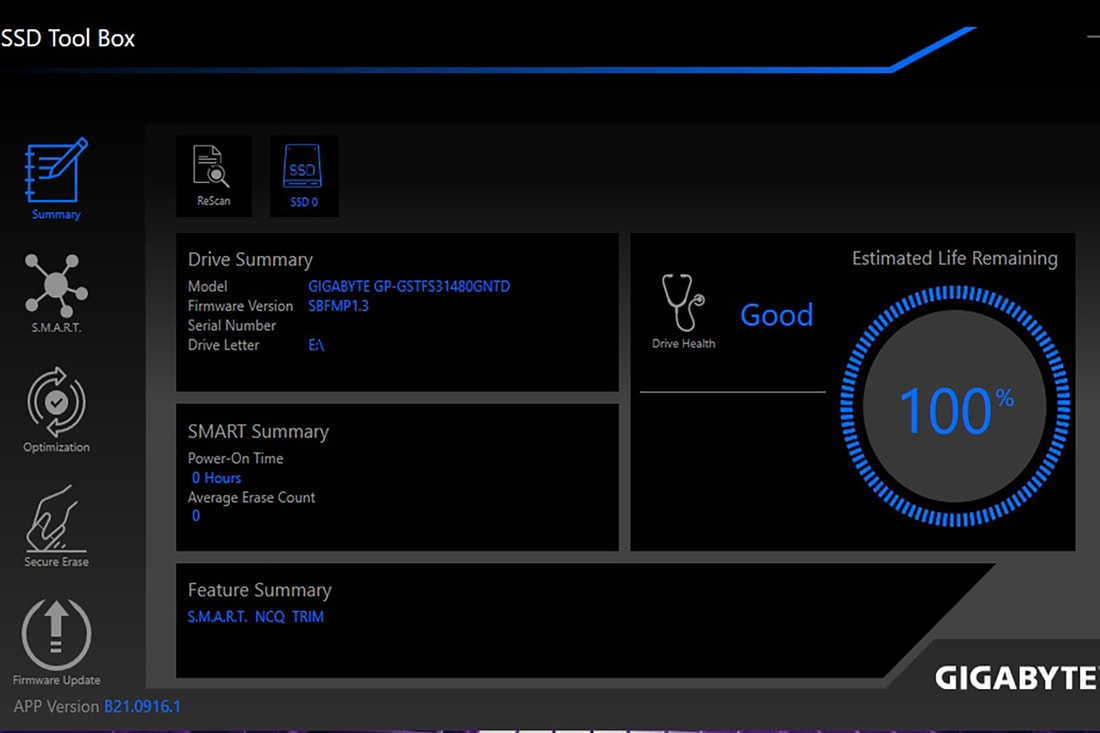This screenshot has width=1100, height=733.
Task: Click the Drive Summary heading
Action: pos(250,260)
